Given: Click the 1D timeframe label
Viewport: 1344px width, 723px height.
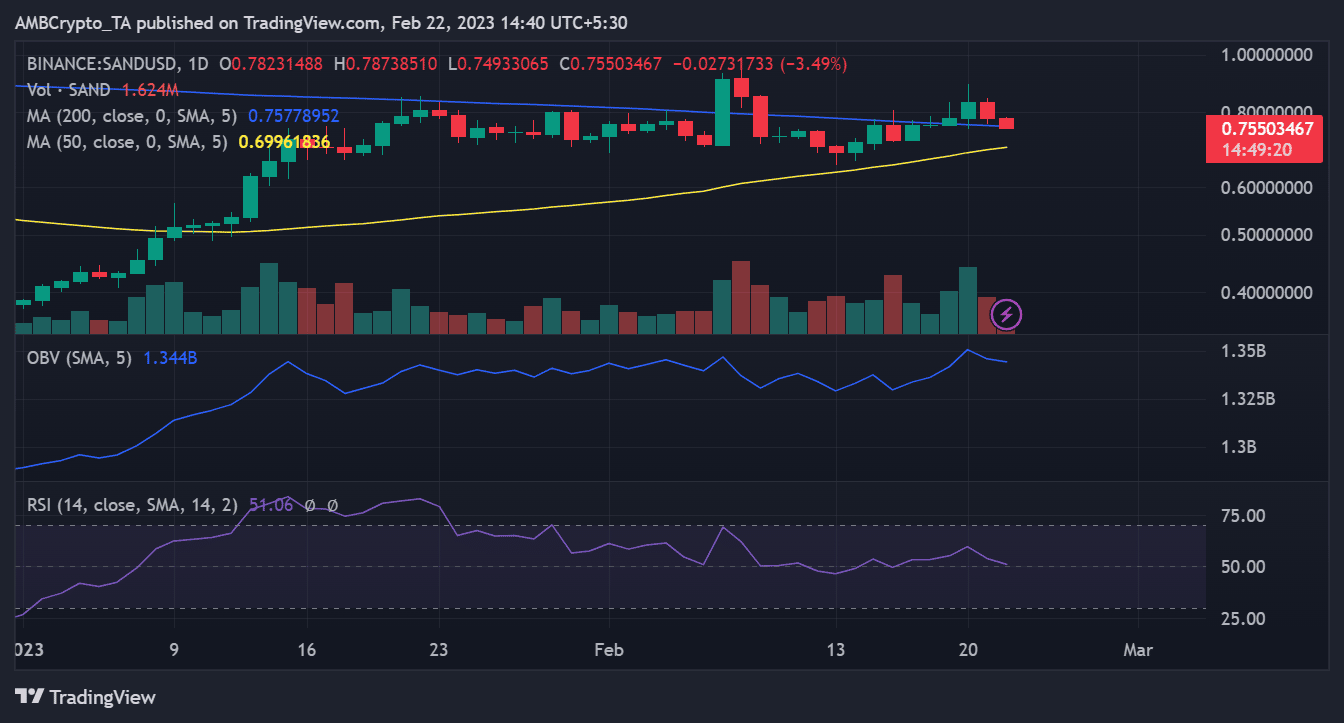Looking at the screenshot, I should 198,64.
